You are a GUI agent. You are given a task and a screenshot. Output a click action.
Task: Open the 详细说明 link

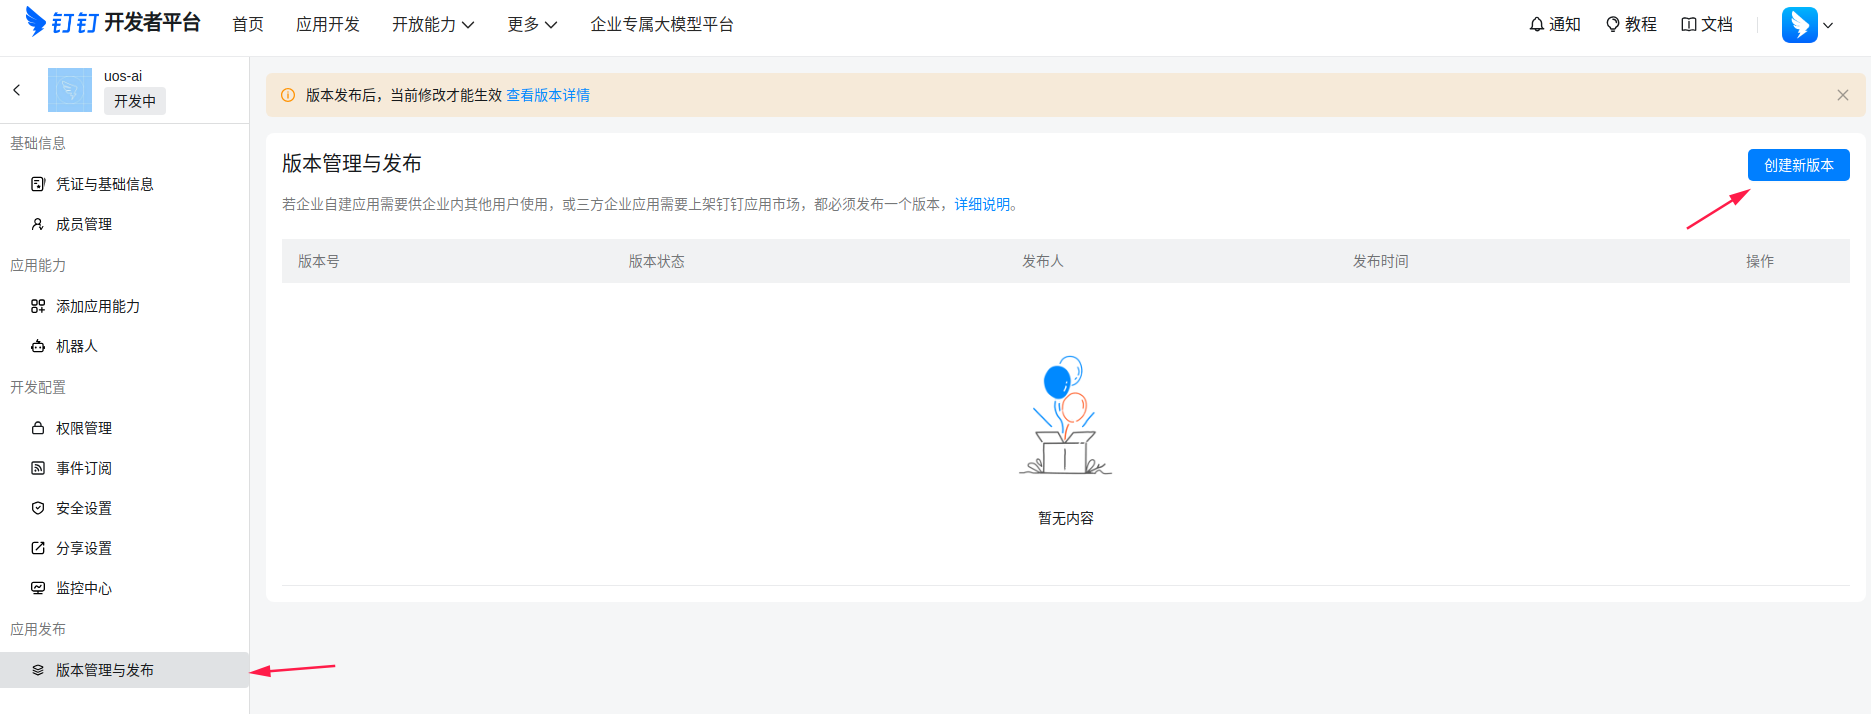click(x=982, y=204)
